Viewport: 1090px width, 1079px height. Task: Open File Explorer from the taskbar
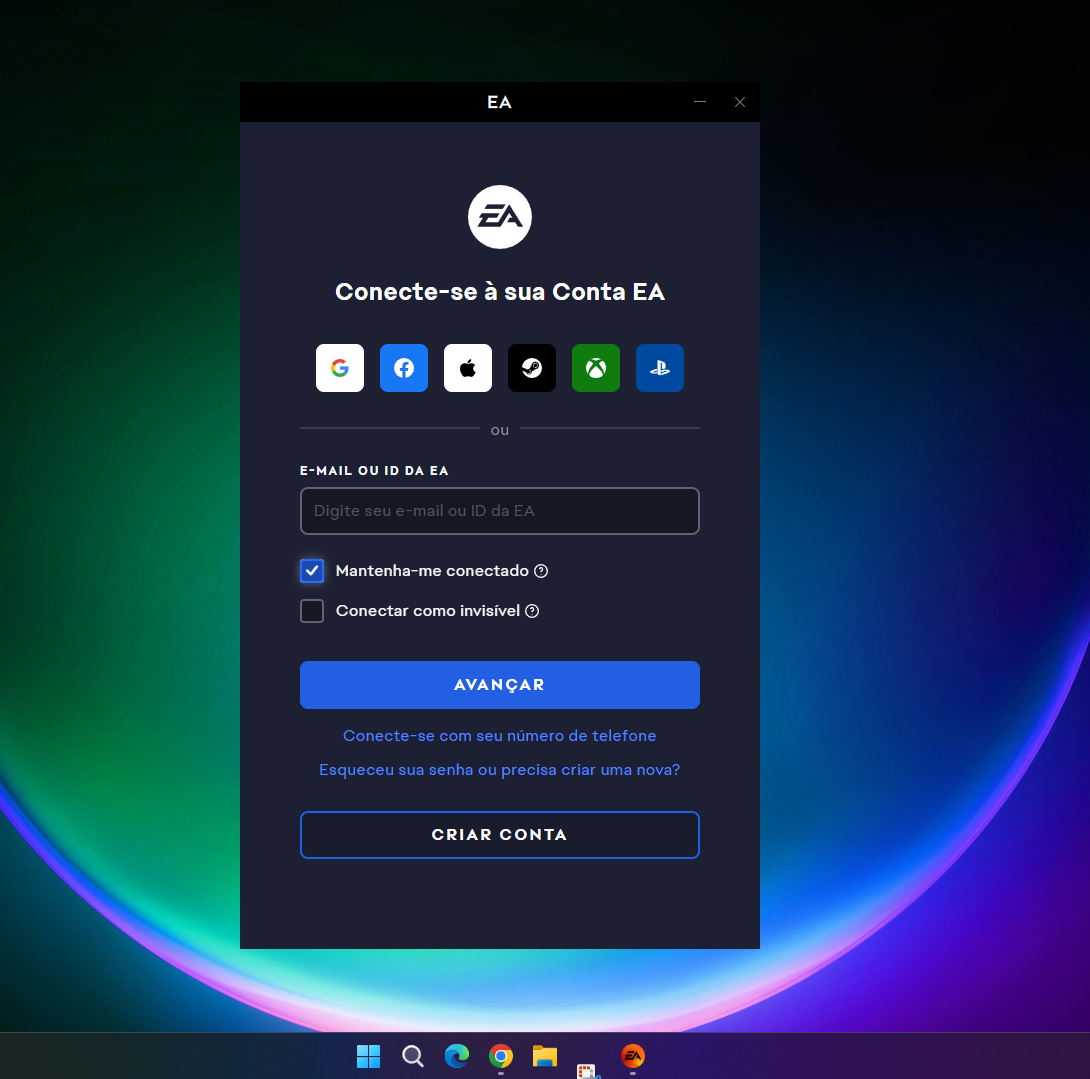pyautogui.click(x=545, y=1056)
